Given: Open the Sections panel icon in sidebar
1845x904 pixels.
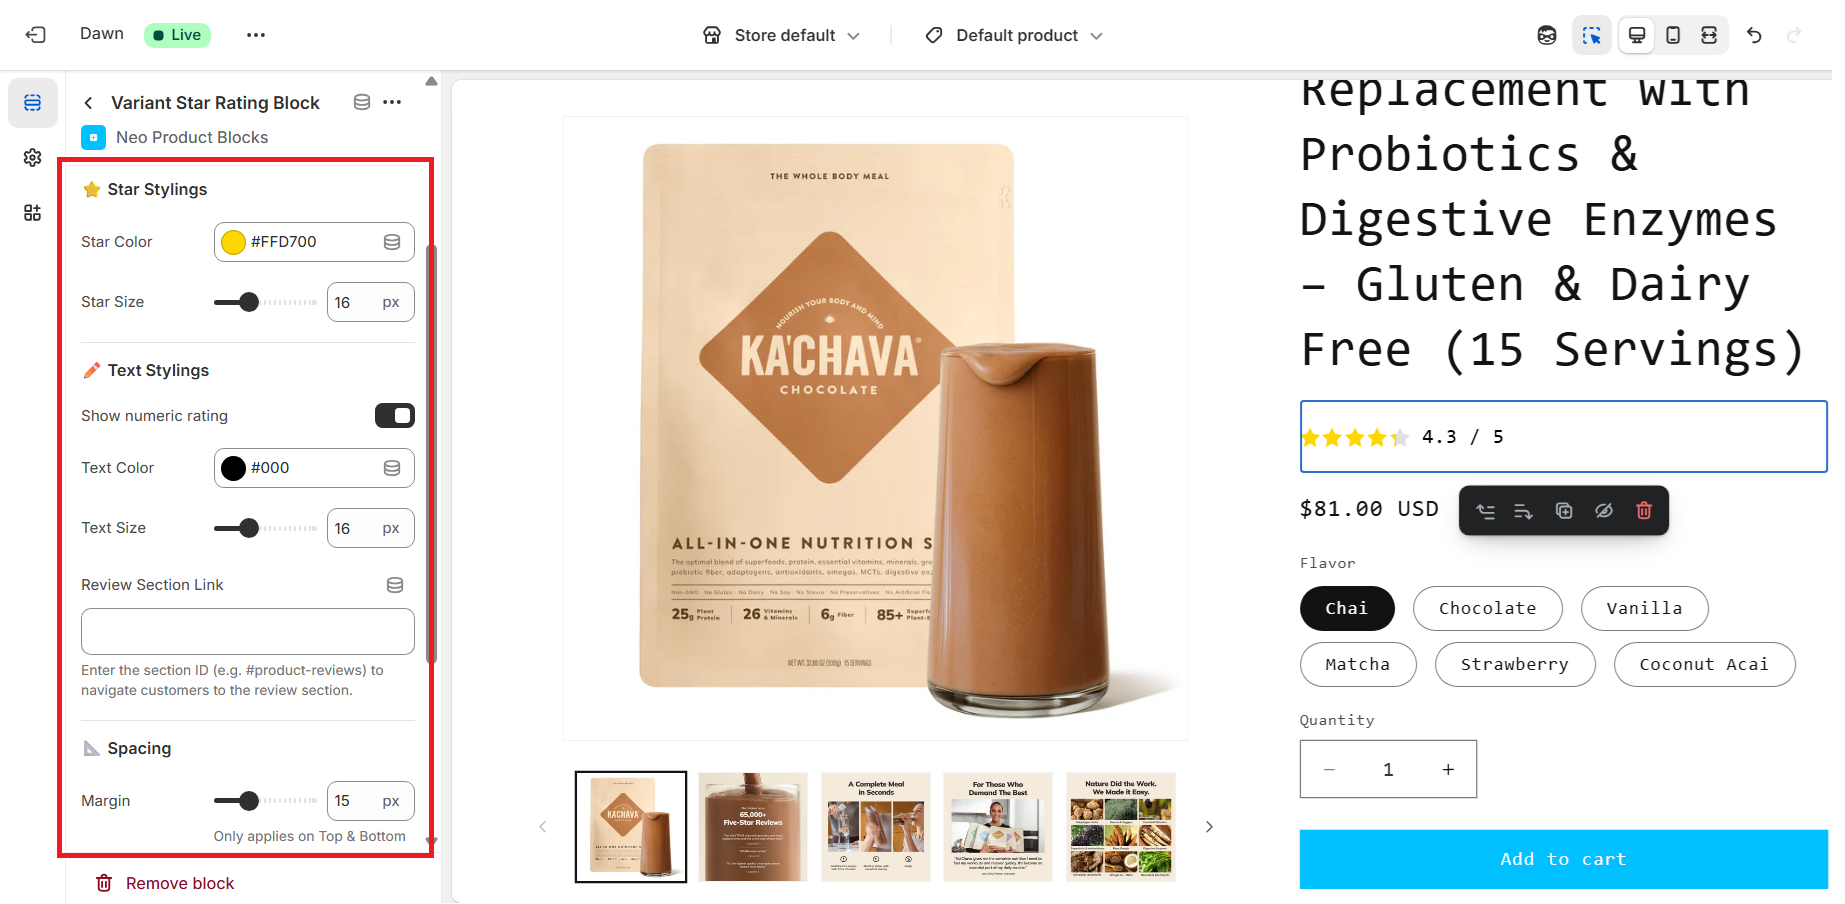Looking at the screenshot, I should pos(33,103).
